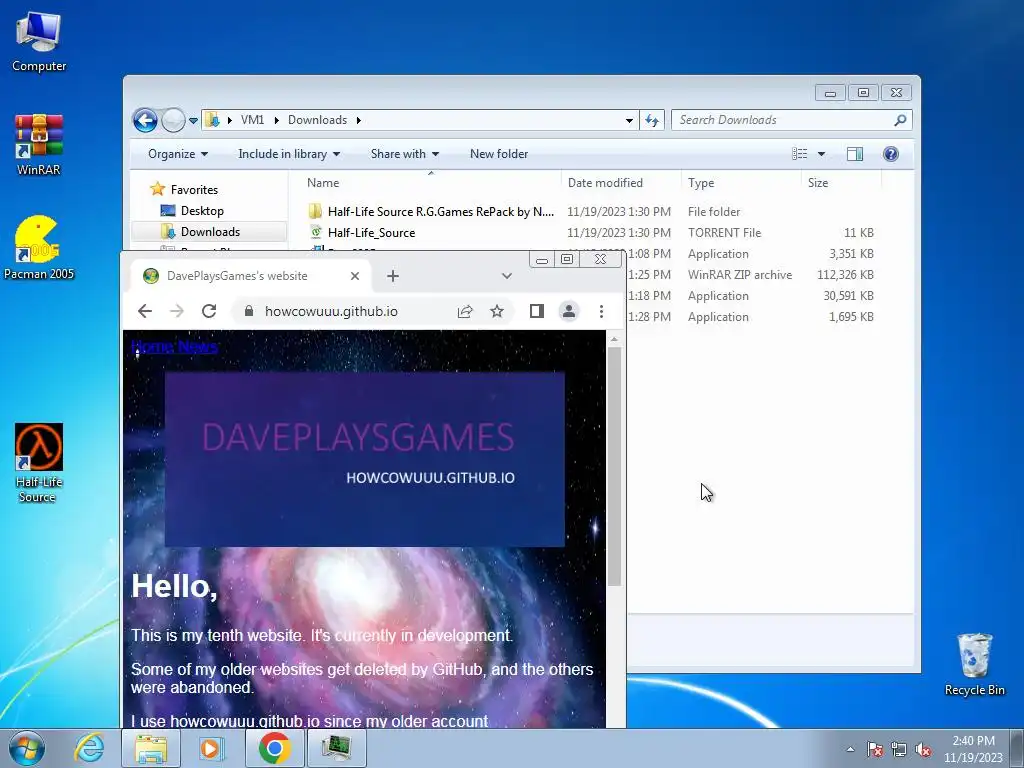Click New folder in Explorer toolbar

(x=499, y=154)
